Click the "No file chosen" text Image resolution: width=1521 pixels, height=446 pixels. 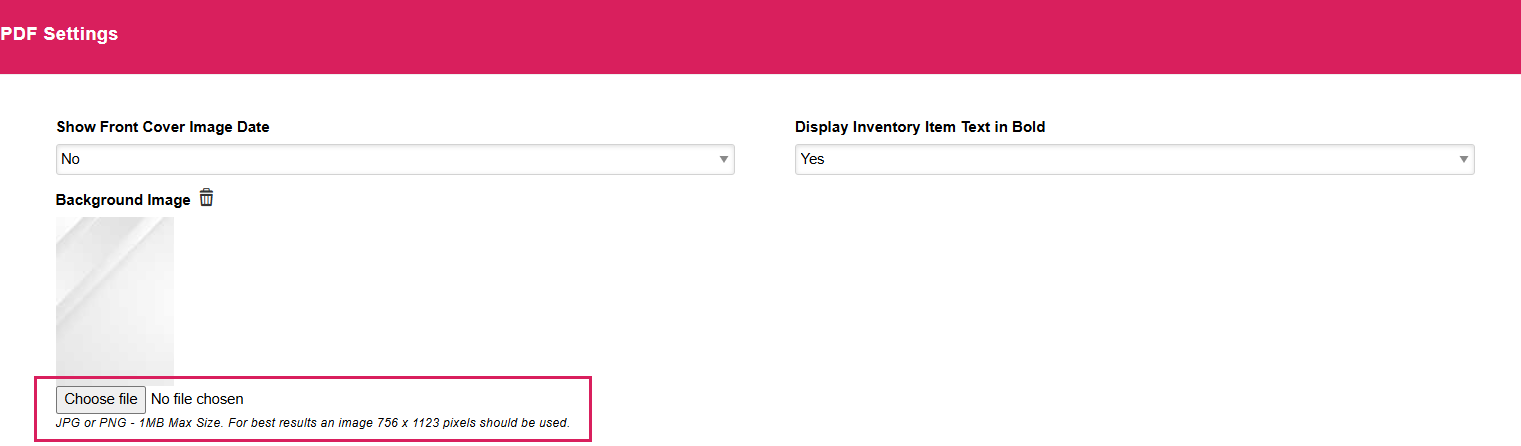point(197,399)
